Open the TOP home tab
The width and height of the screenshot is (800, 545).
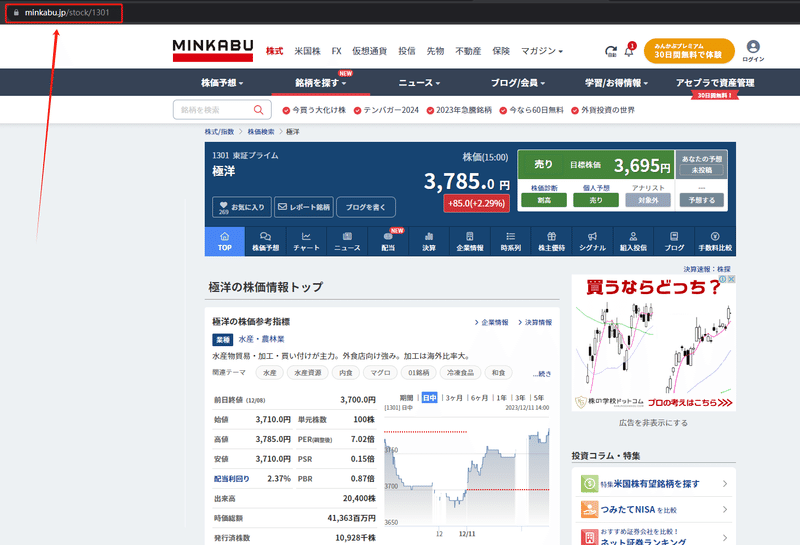pyautogui.click(x=224, y=241)
